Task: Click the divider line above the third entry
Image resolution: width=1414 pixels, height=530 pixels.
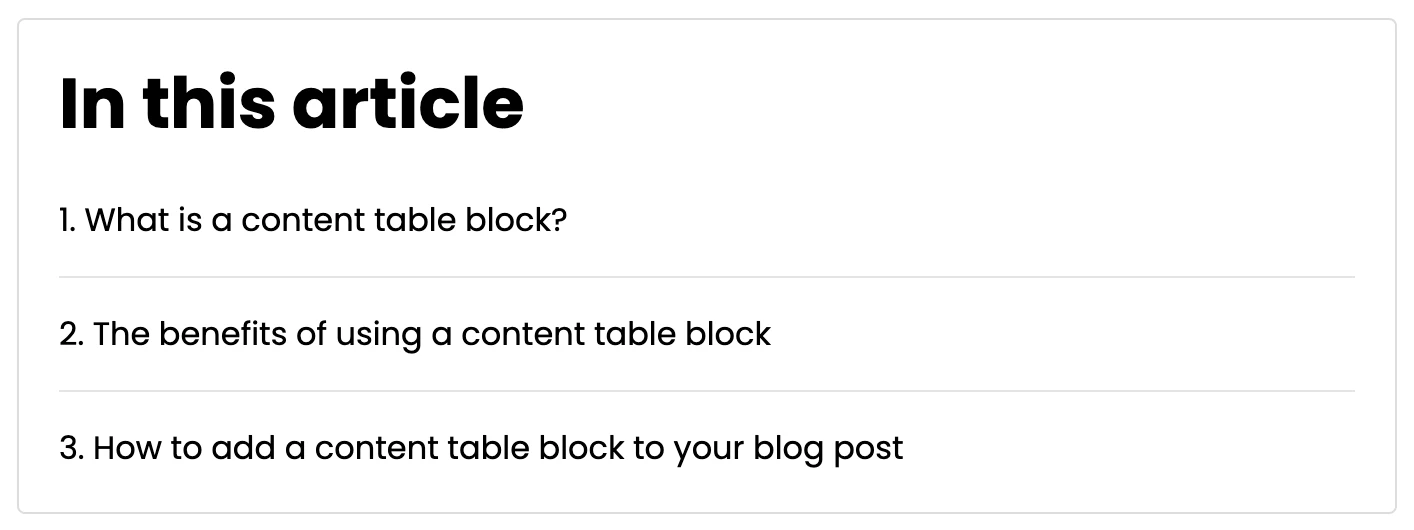Action: (706, 391)
